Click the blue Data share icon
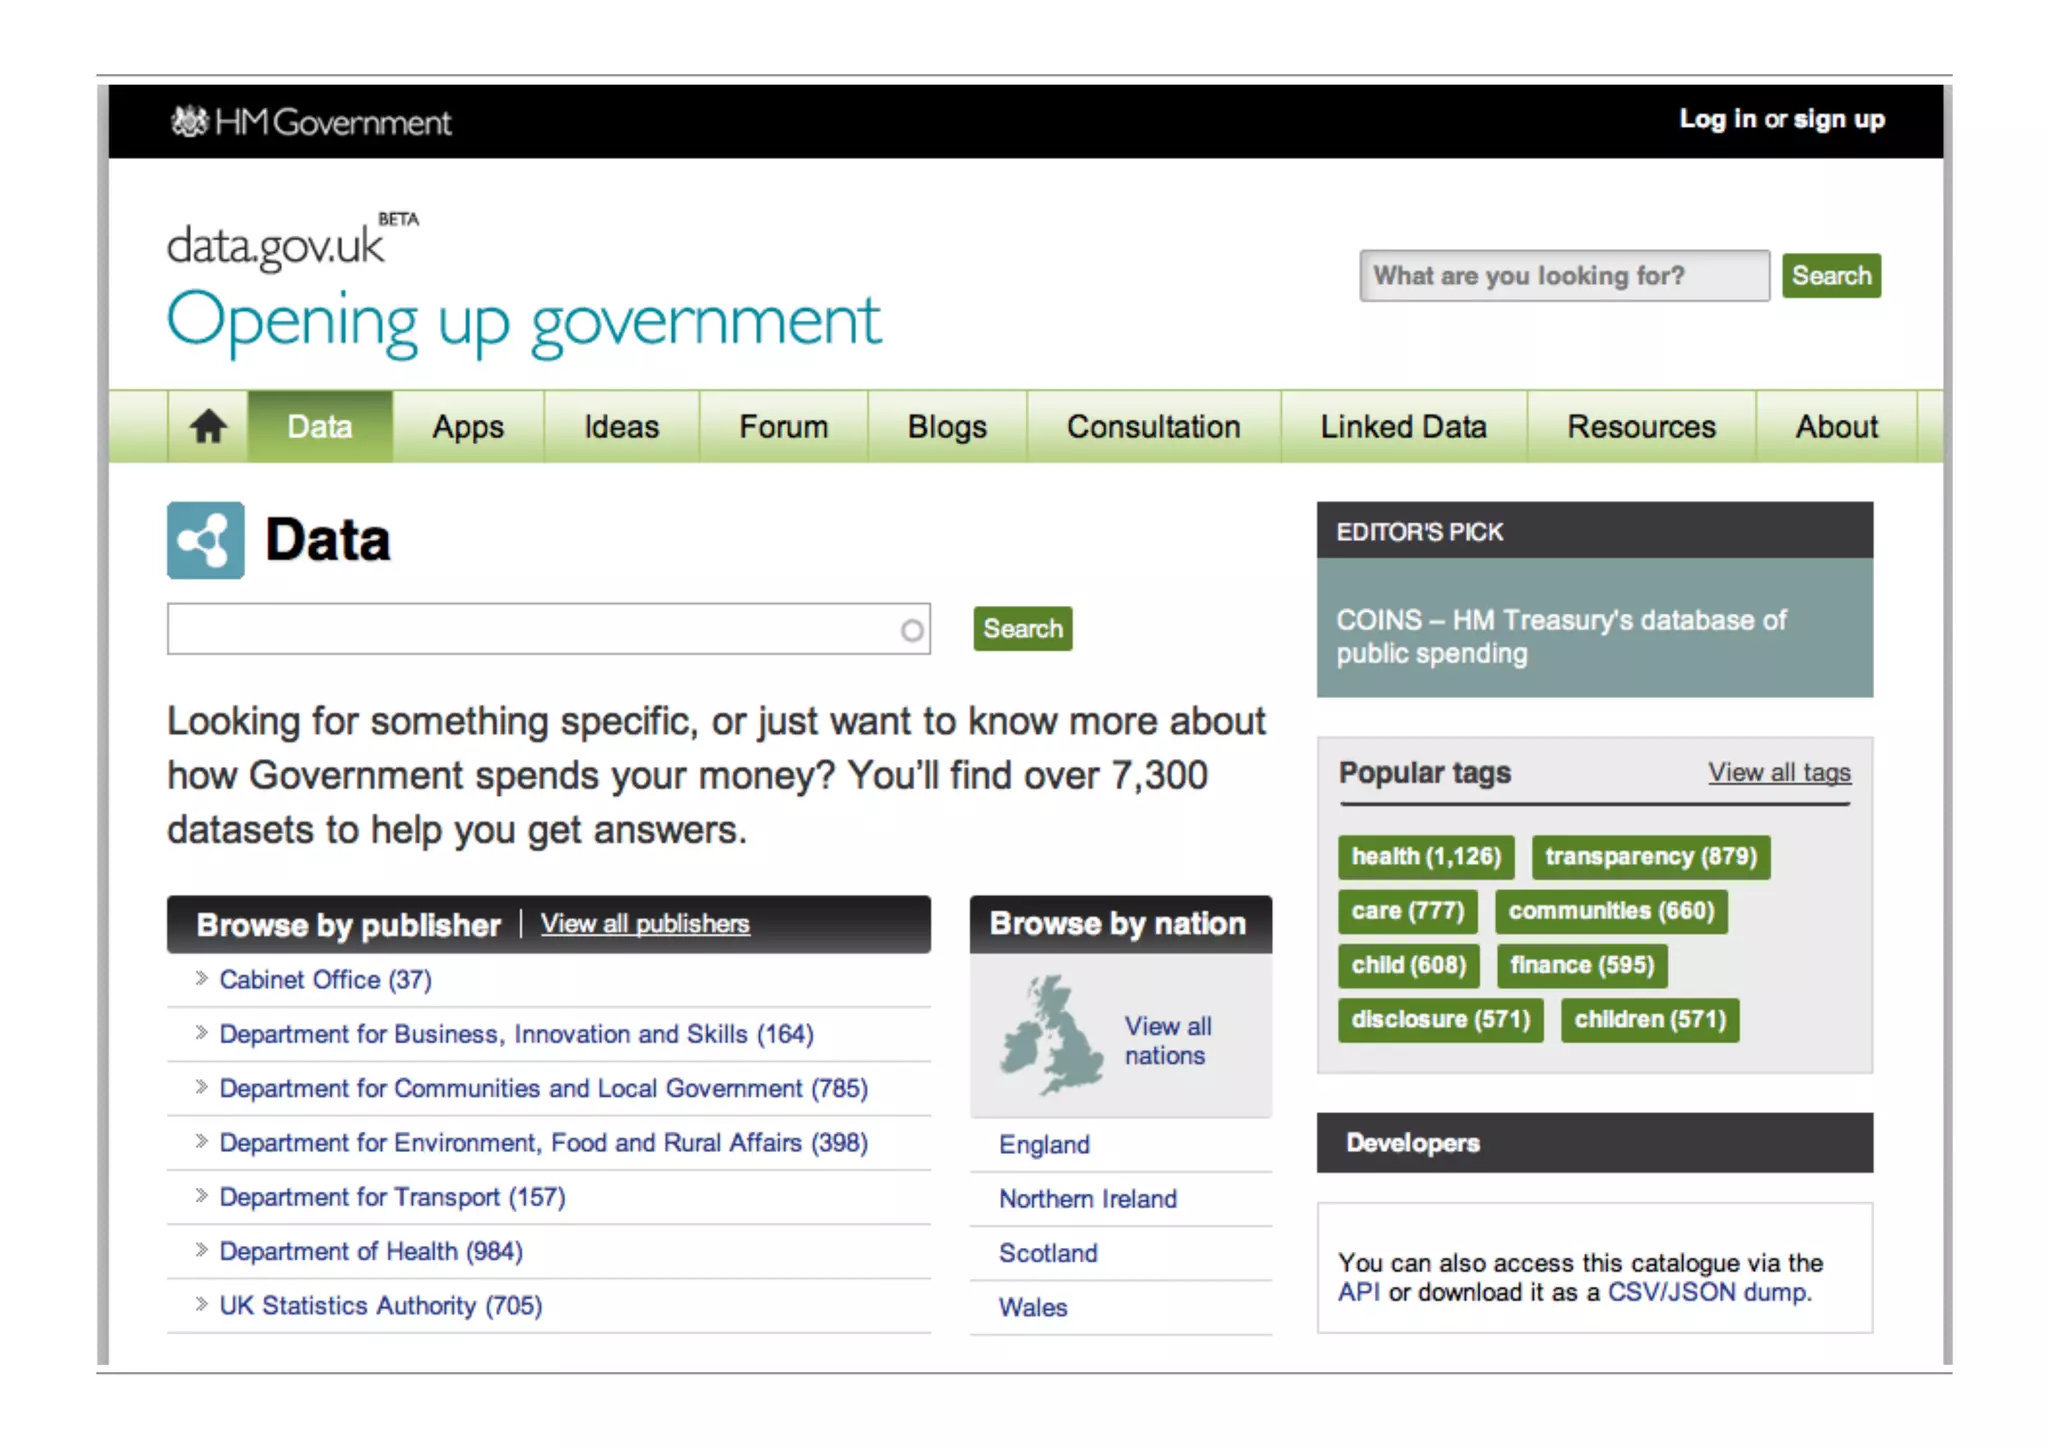 206,541
